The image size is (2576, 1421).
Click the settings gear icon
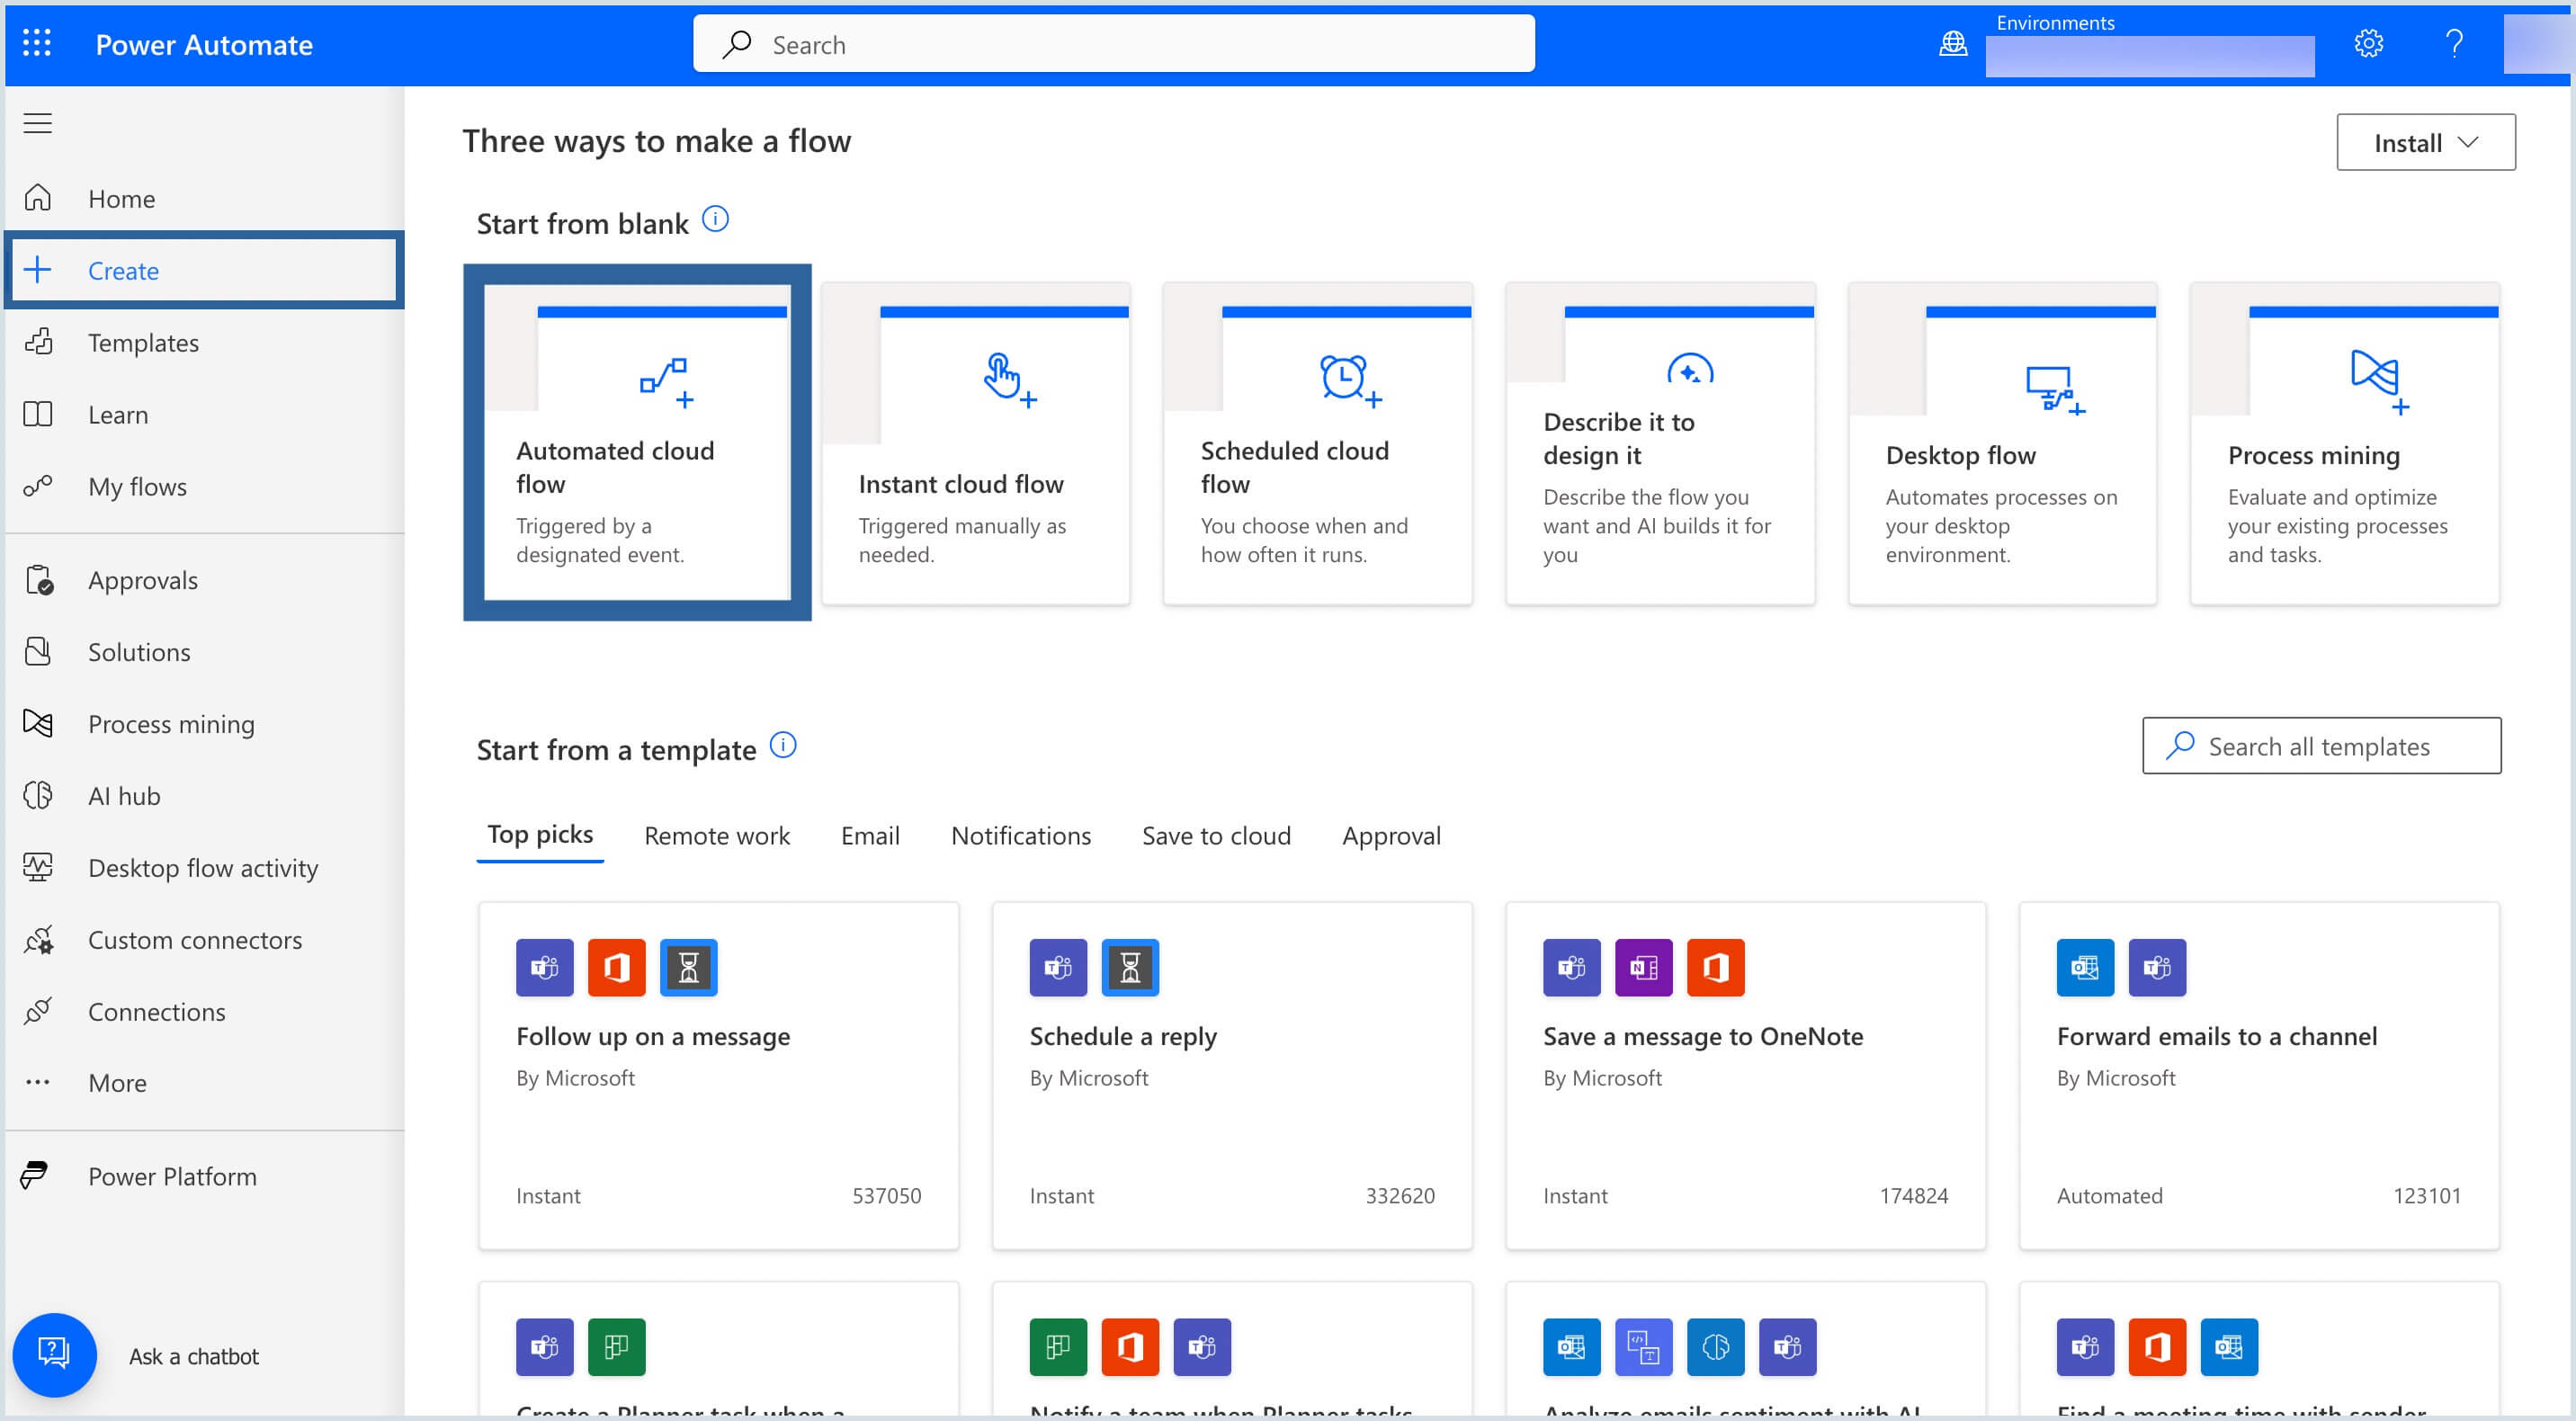pyautogui.click(x=2367, y=44)
